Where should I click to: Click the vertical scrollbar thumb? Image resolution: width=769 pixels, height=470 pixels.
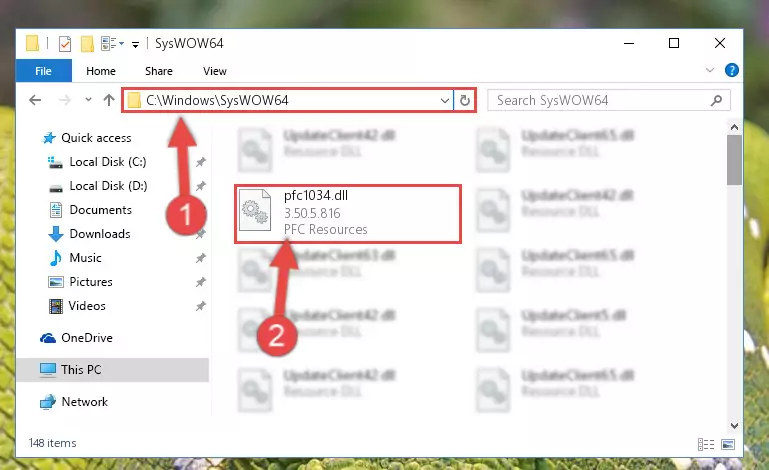pyautogui.click(x=734, y=160)
